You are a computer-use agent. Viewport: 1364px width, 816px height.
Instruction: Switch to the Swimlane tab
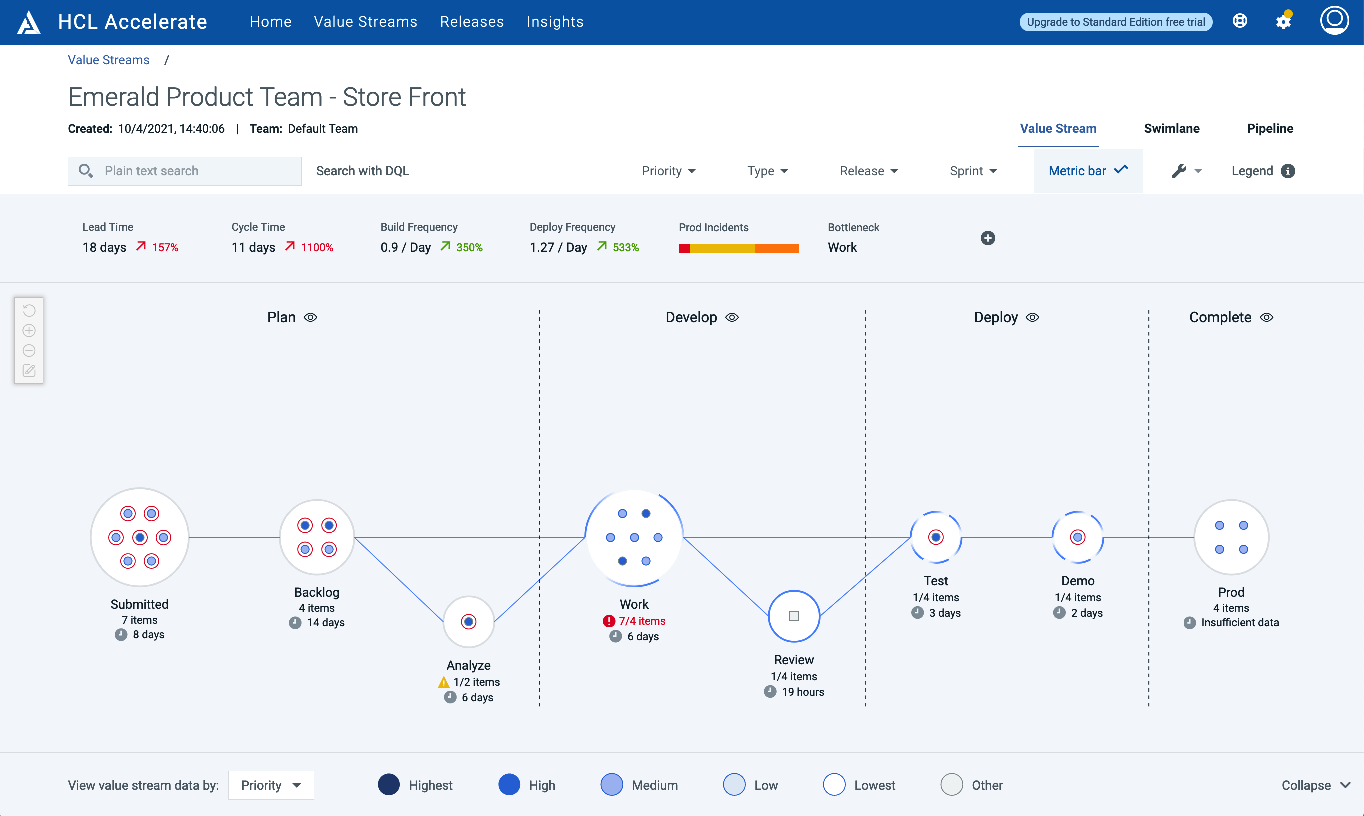point(1172,129)
